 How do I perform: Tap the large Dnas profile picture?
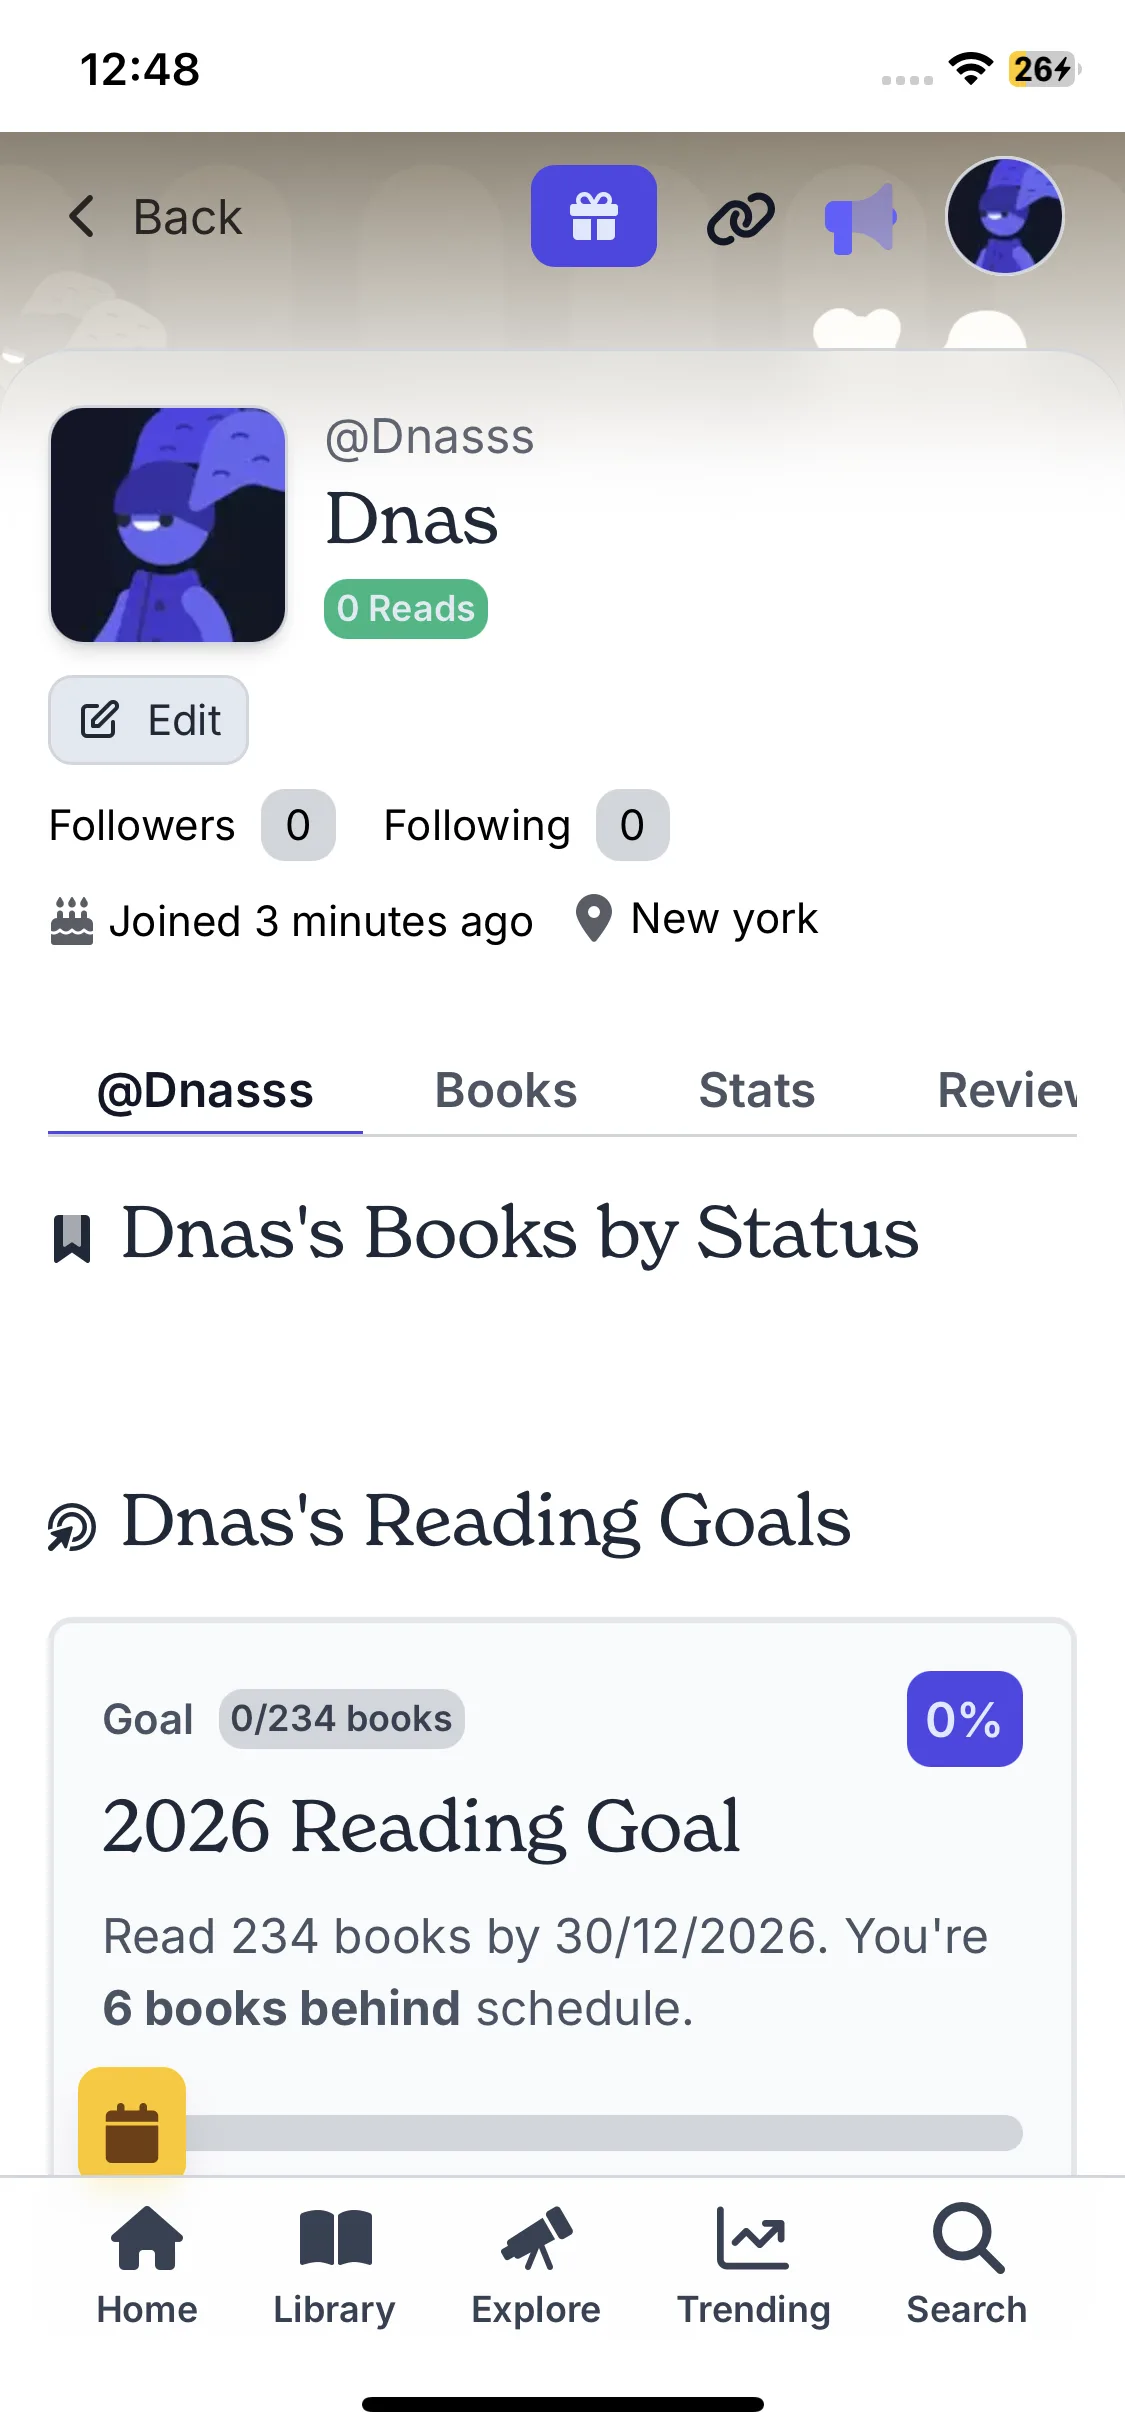[168, 525]
